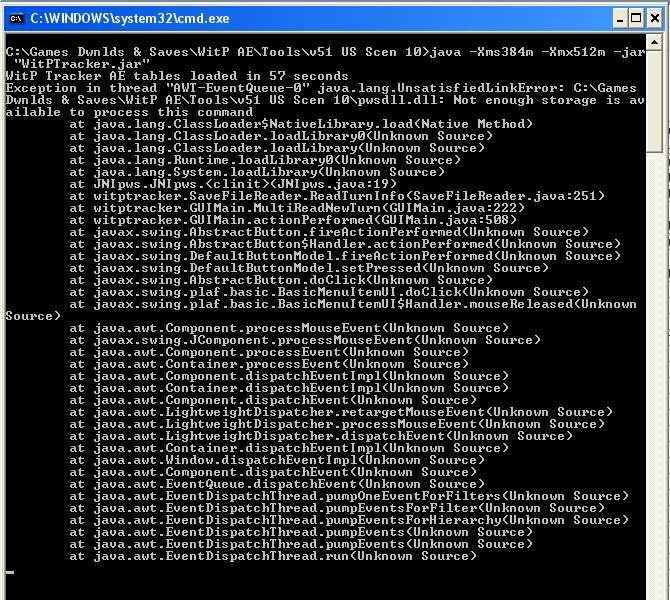Click the Container.processEvent stack line
The height and width of the screenshot is (600, 670).
(269, 364)
